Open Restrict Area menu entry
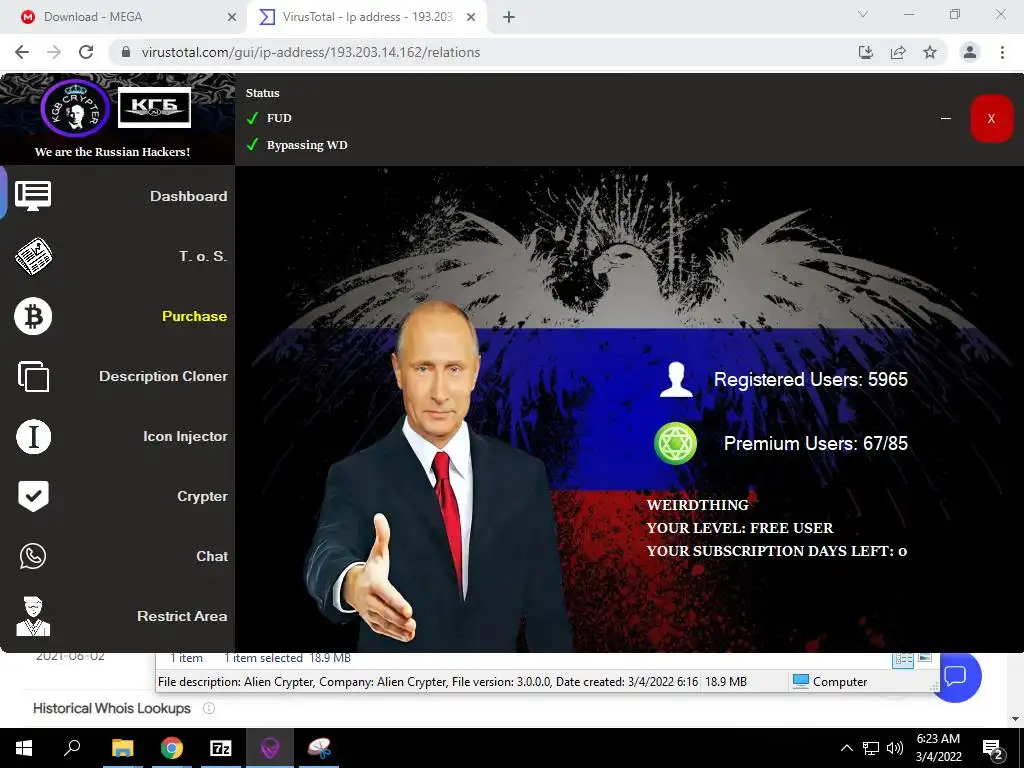Image resolution: width=1024 pixels, height=768 pixels. tap(182, 616)
